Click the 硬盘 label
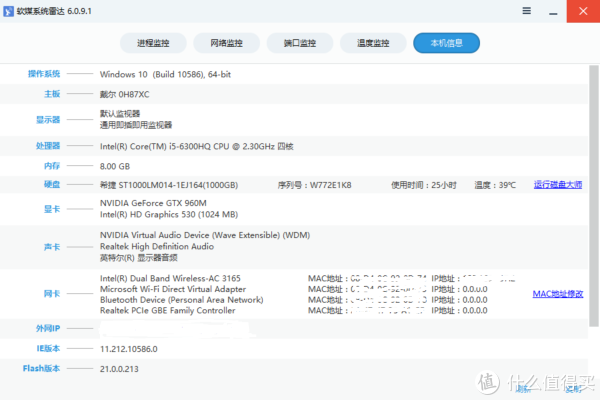 click(x=52, y=184)
